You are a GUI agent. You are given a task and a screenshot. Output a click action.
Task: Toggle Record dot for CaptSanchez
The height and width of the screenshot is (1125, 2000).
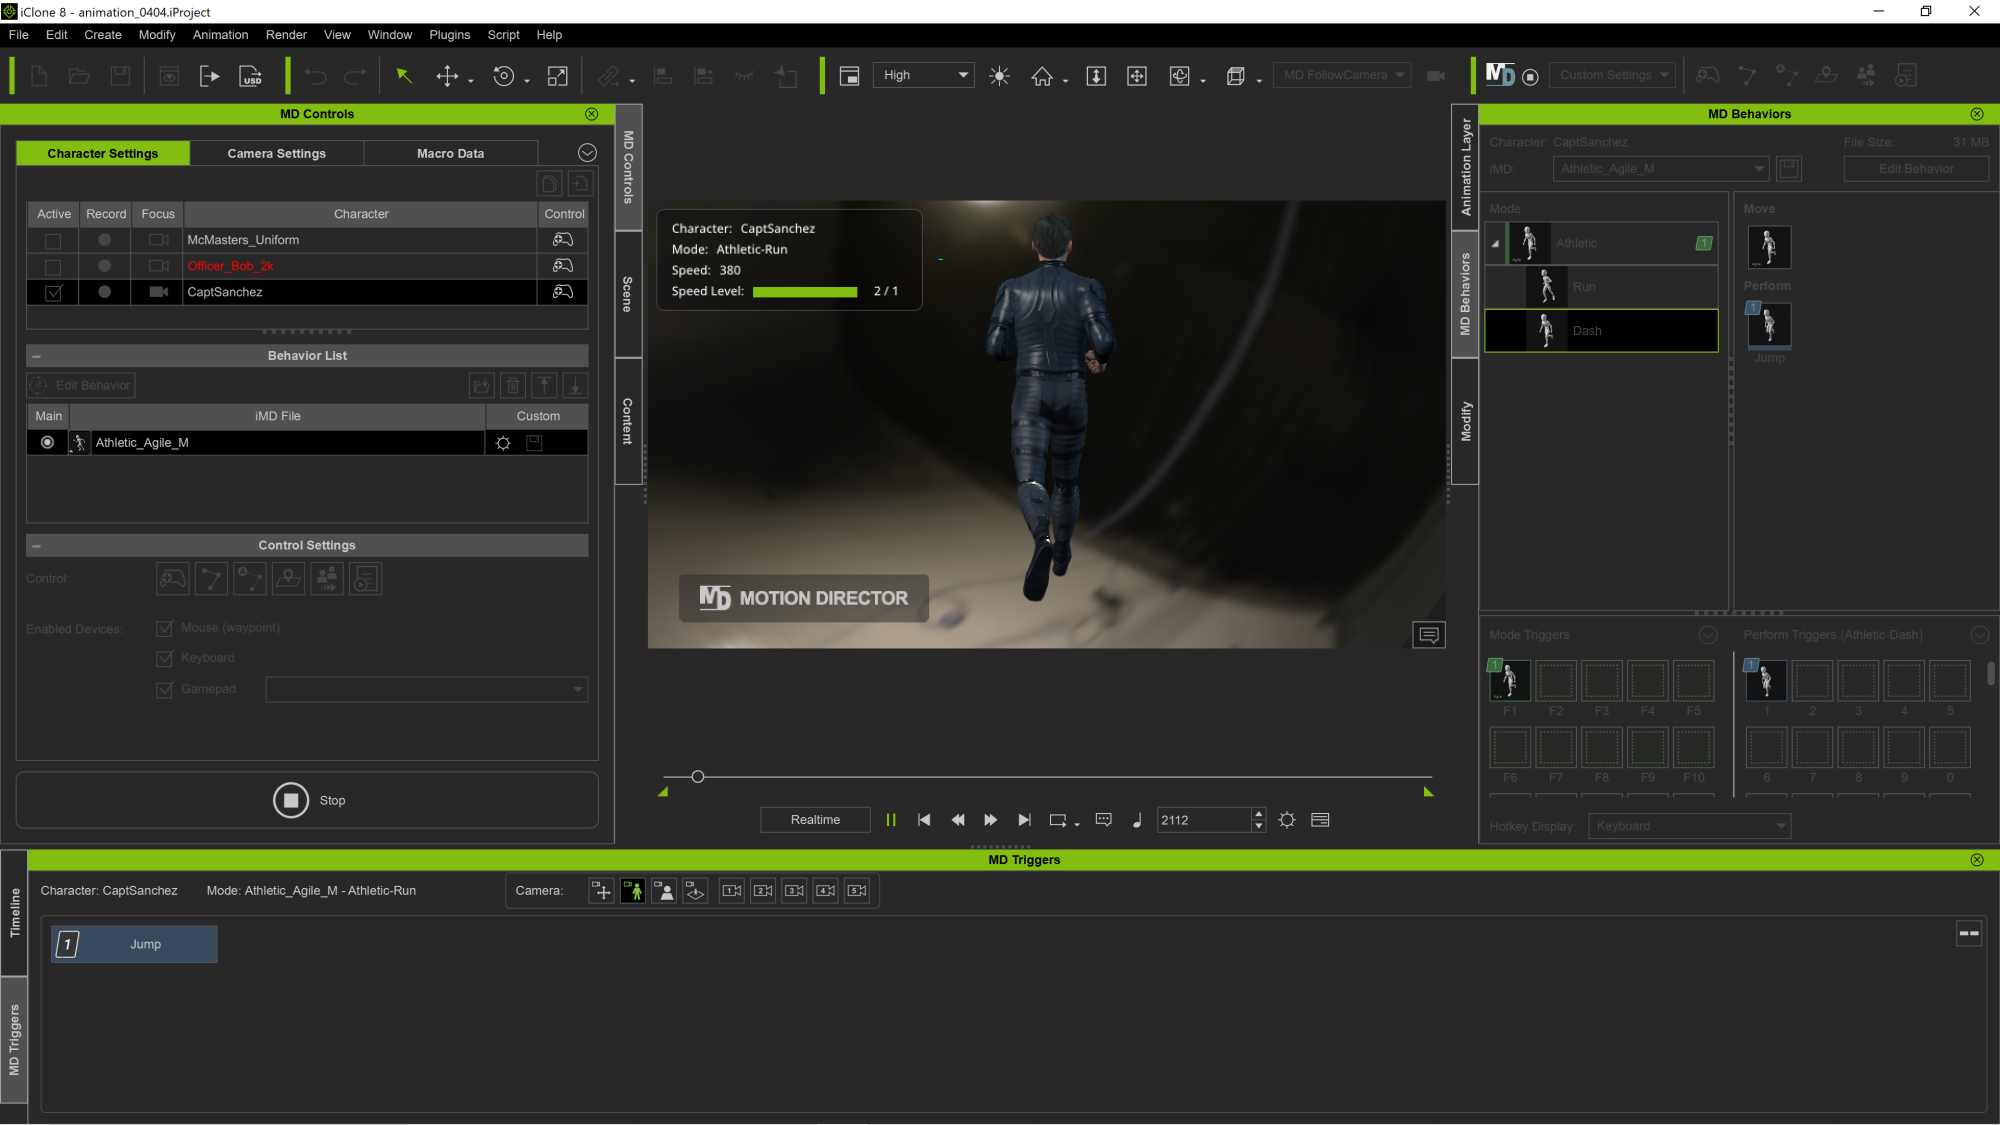click(x=104, y=292)
